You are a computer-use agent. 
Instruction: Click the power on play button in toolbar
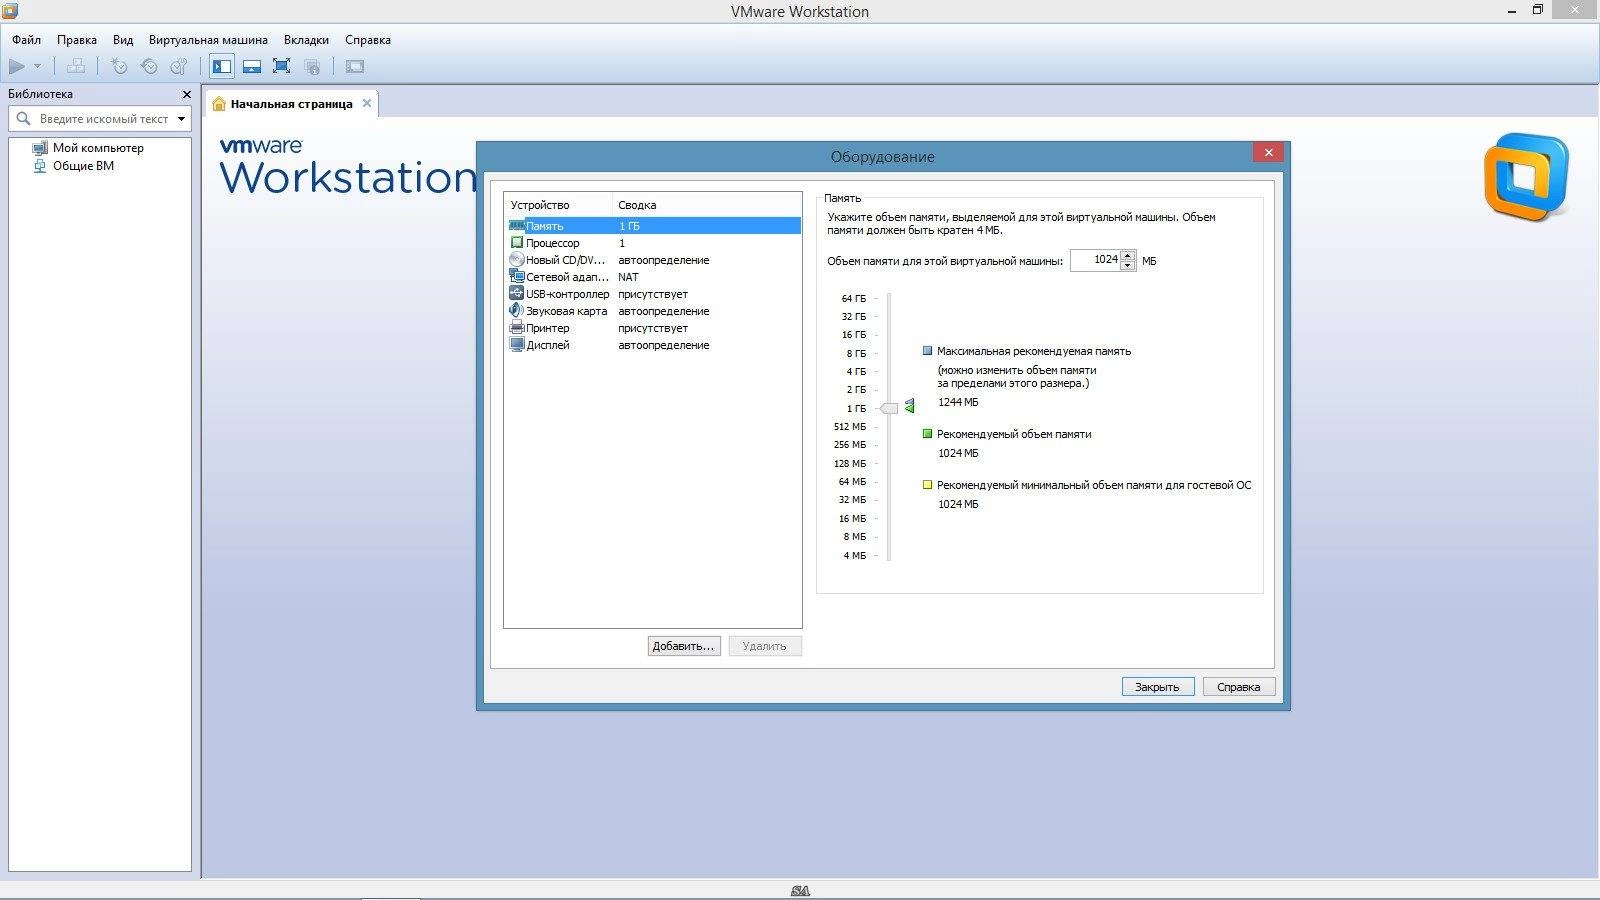pos(17,67)
